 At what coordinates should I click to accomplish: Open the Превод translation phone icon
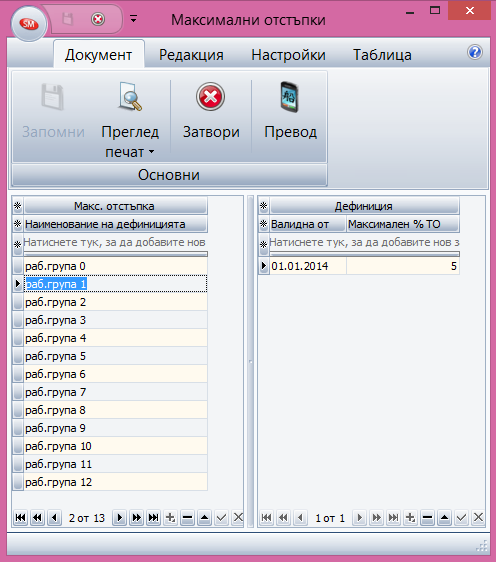pyautogui.click(x=290, y=97)
